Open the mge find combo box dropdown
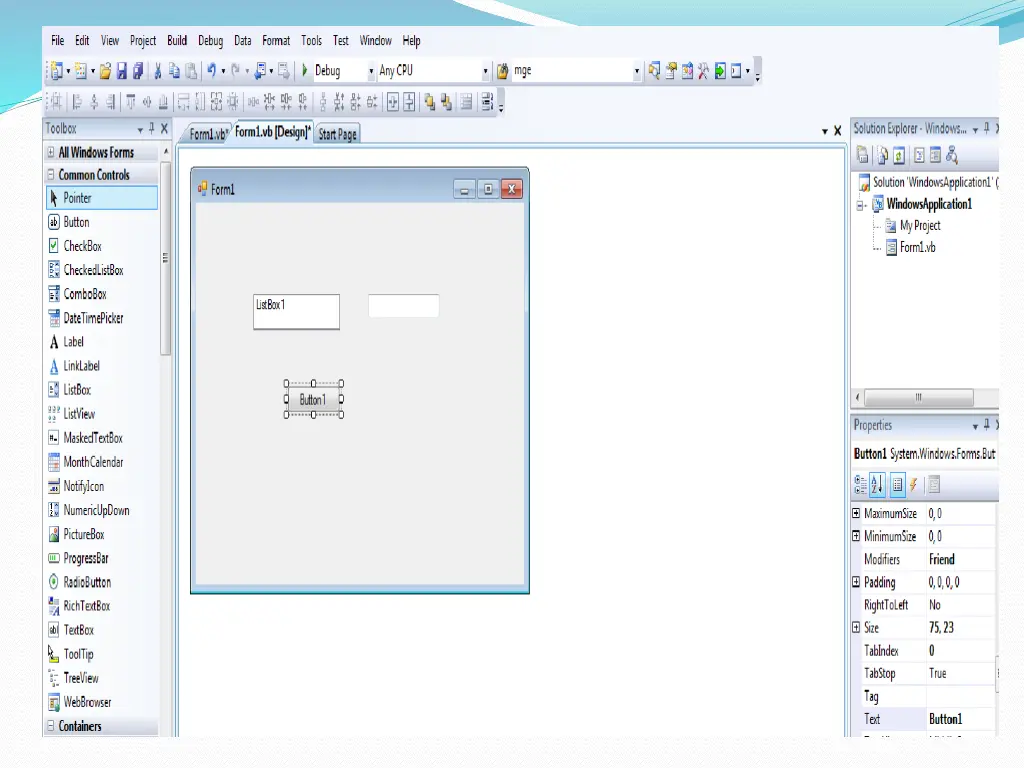 point(637,71)
